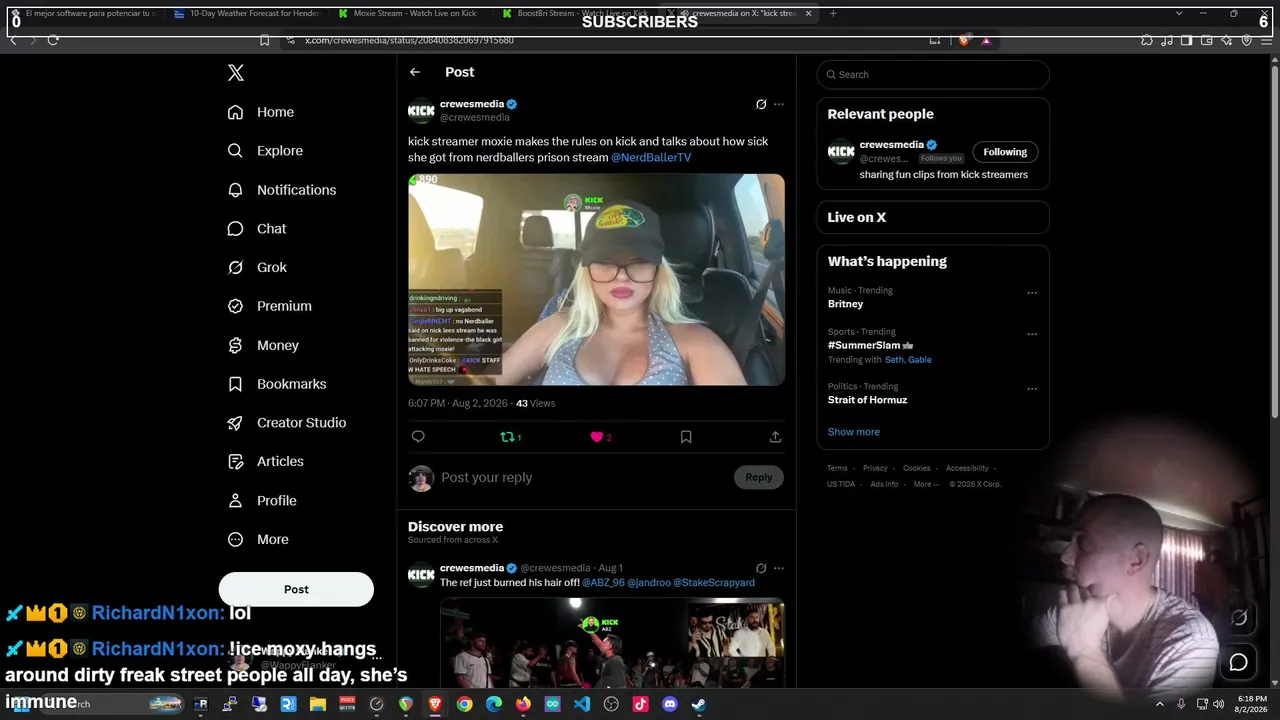Open the Explore page
This screenshot has height=720, width=1280.
click(x=265, y=151)
